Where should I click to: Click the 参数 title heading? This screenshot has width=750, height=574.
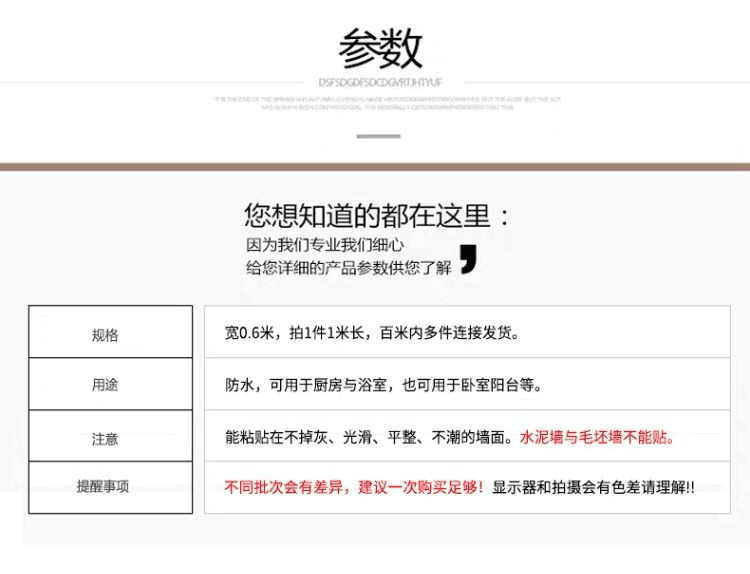[x=380, y=48]
